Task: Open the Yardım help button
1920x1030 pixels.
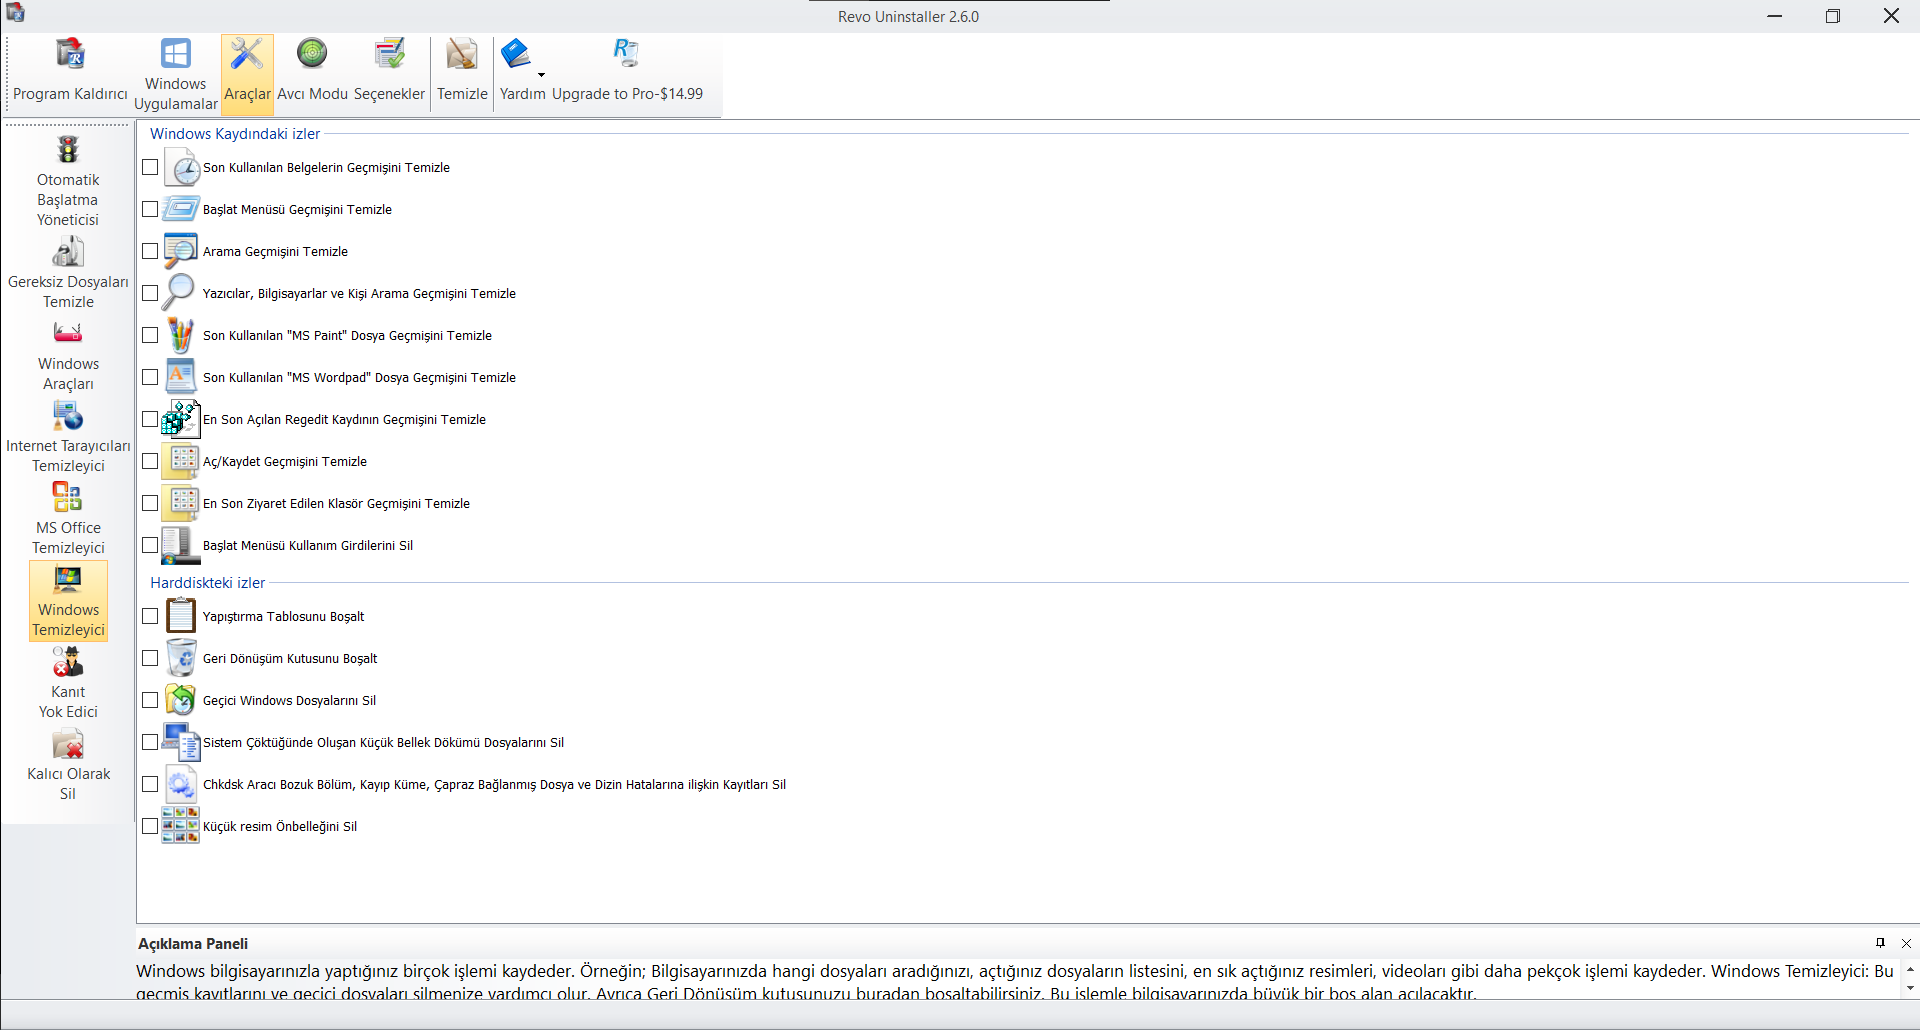Action: [521, 72]
